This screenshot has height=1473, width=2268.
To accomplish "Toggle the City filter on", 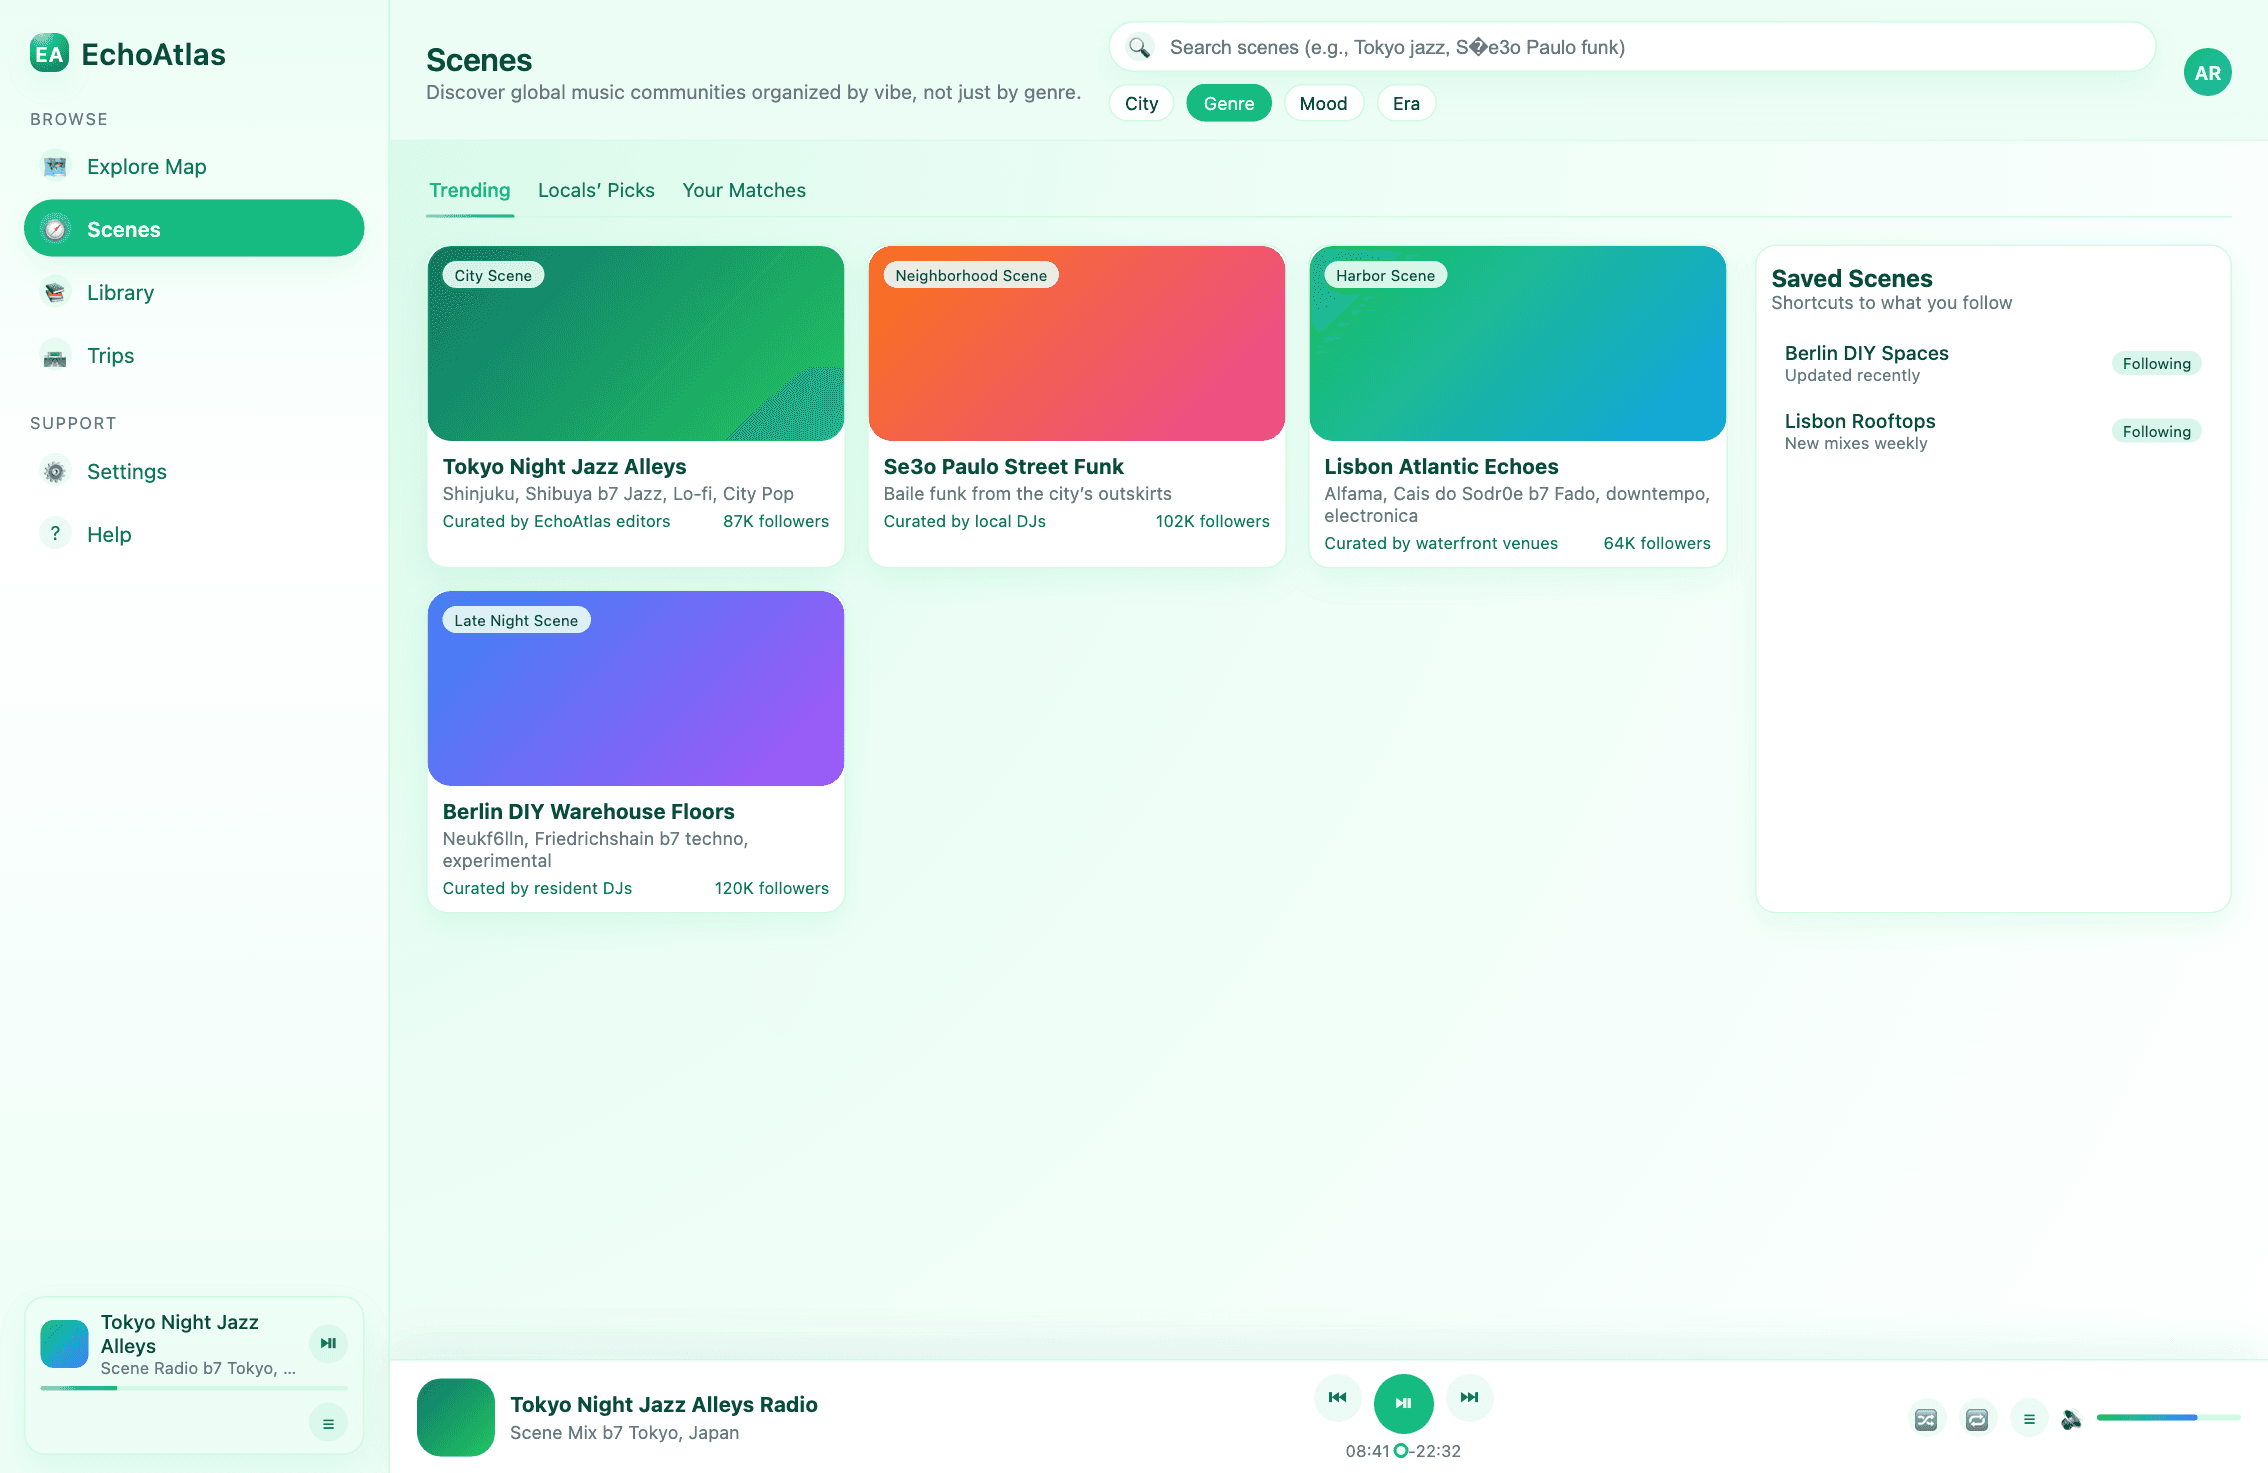I will click(x=1141, y=102).
